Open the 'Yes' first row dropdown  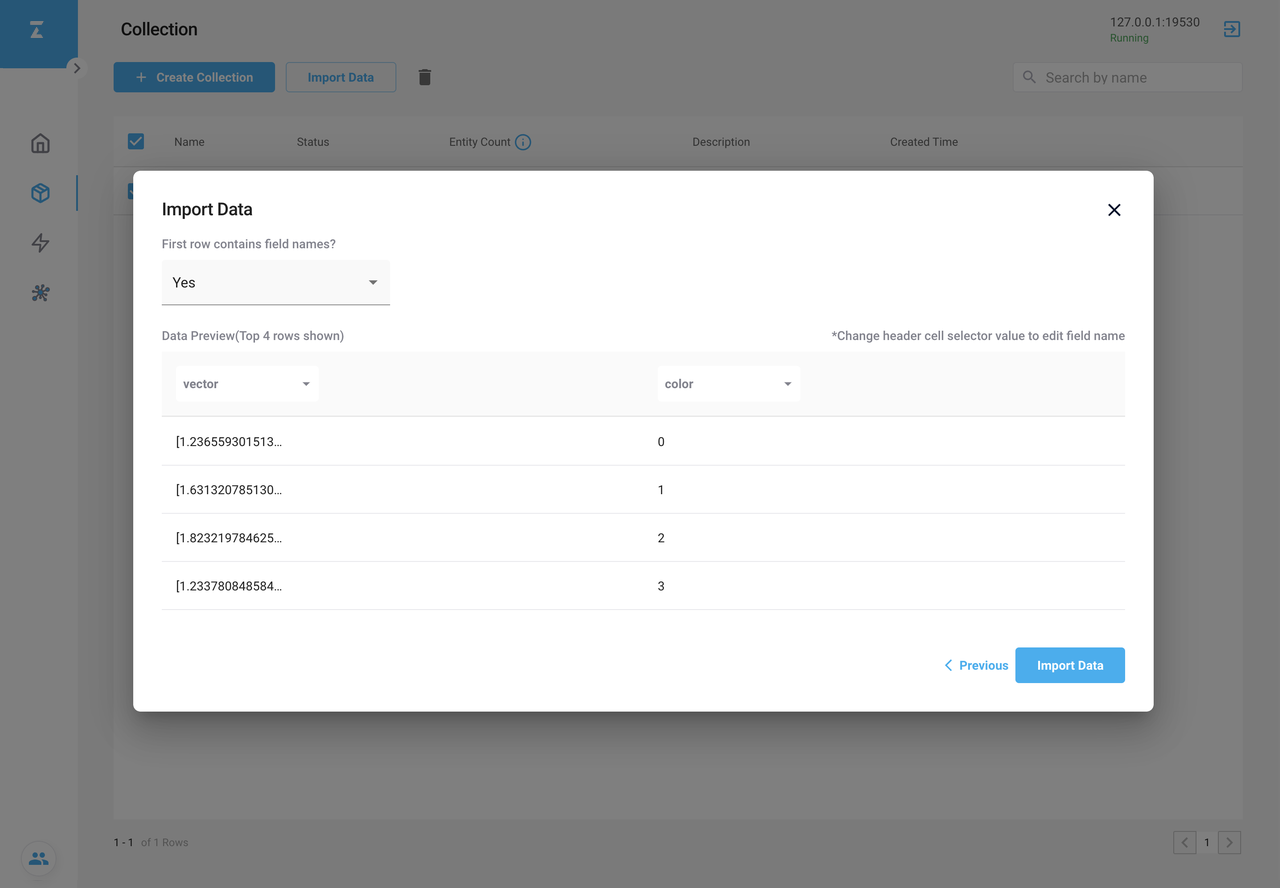(275, 283)
